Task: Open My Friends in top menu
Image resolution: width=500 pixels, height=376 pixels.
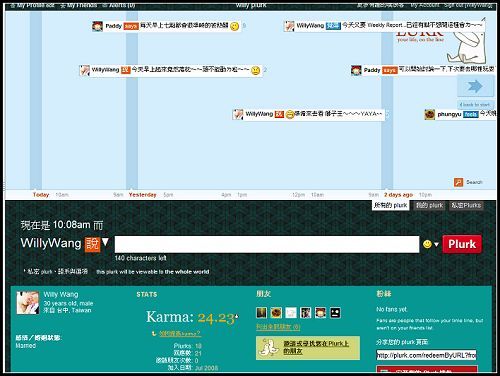Action: [79, 5]
